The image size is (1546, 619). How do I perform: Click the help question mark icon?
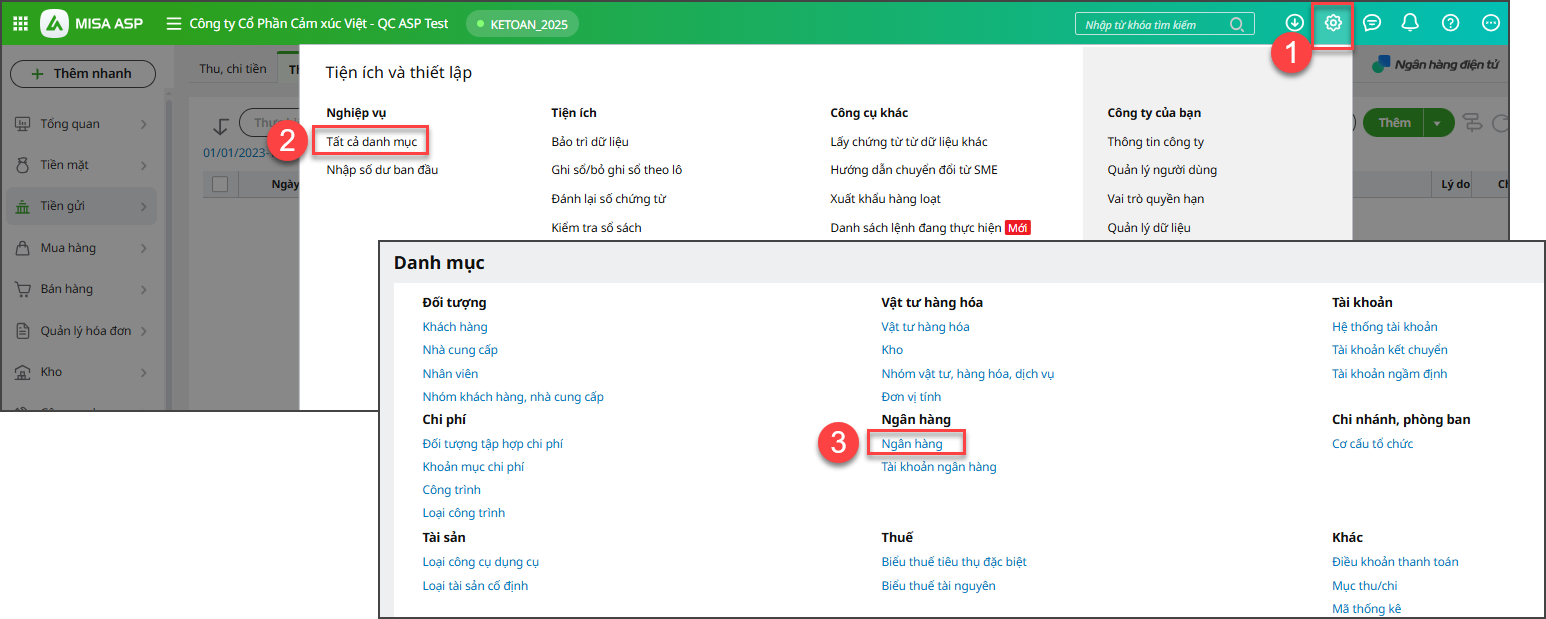click(x=1451, y=23)
